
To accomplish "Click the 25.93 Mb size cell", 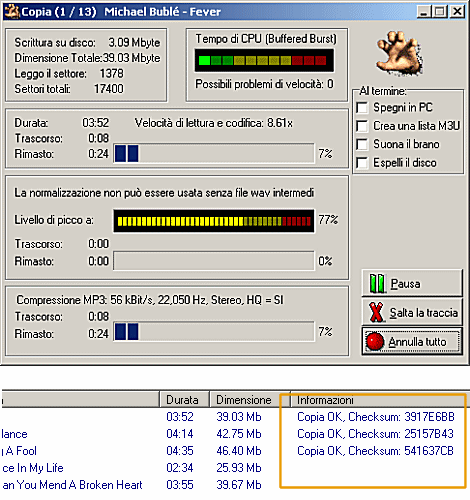I will pyautogui.click(x=239, y=468).
